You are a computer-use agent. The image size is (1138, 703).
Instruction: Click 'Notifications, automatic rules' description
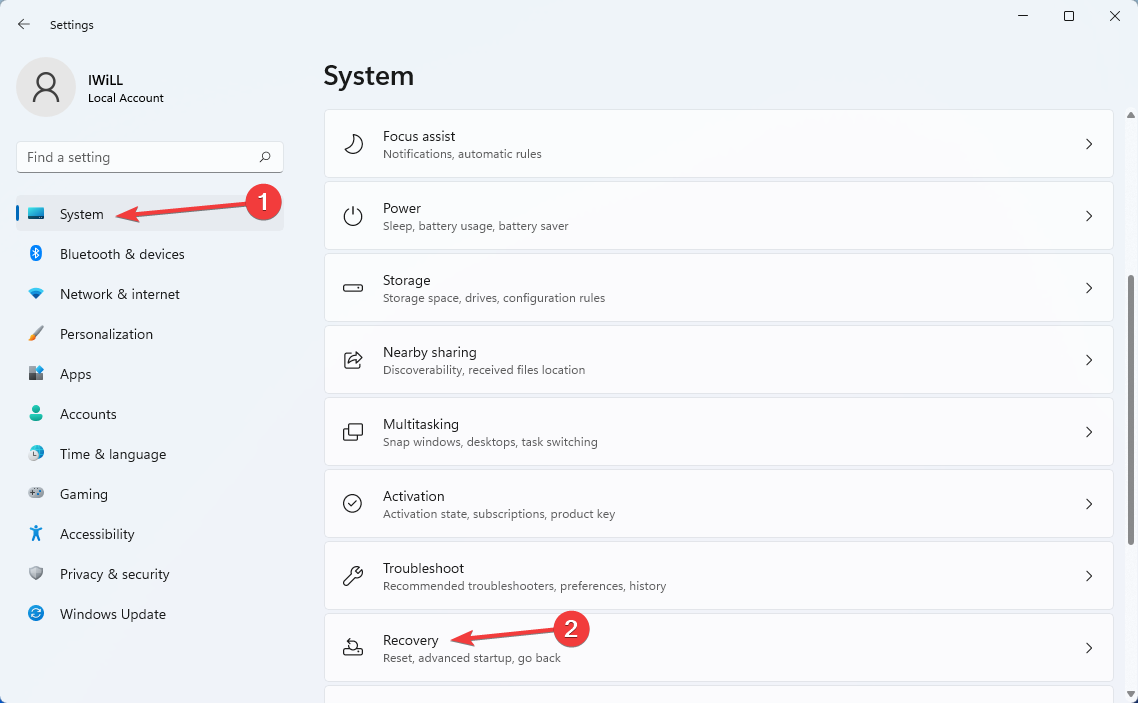(x=462, y=154)
